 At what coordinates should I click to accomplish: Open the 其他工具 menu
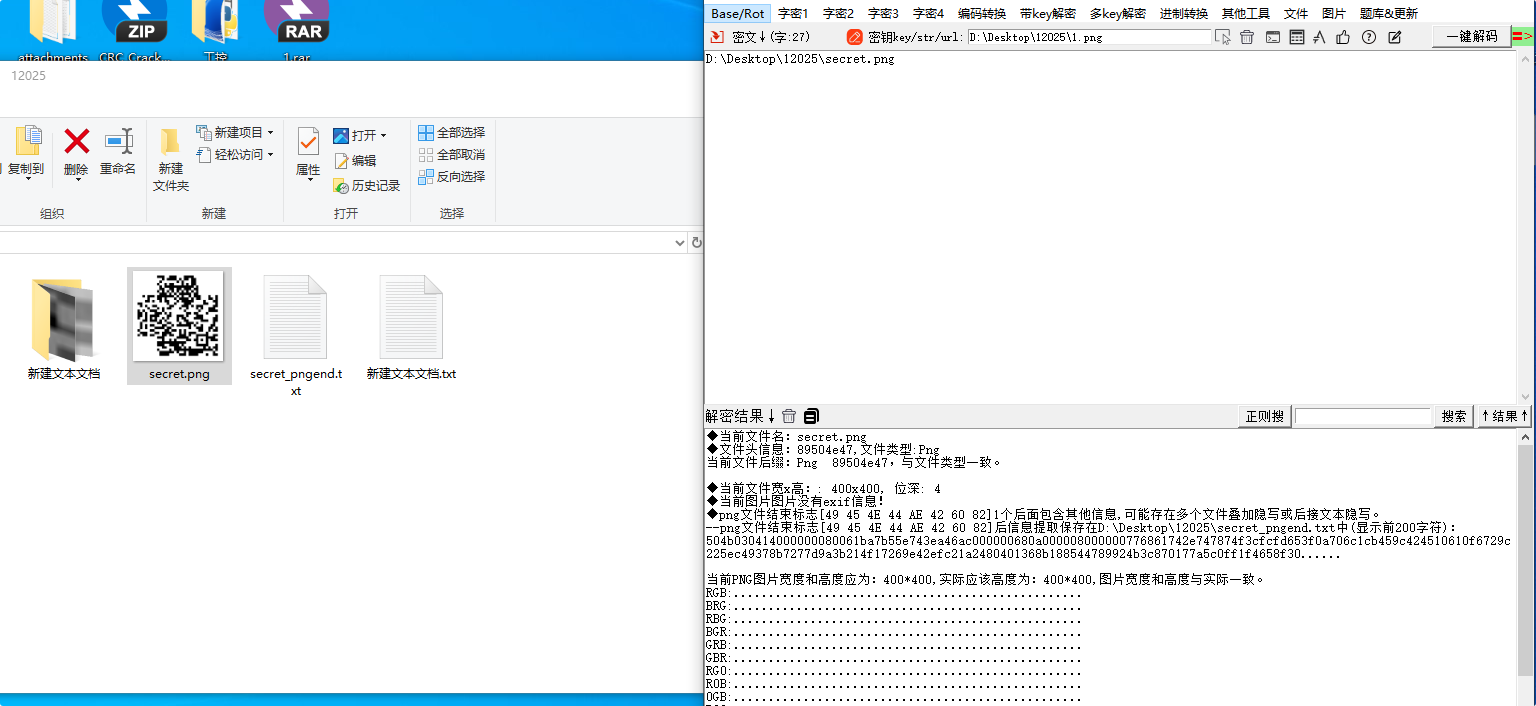(1246, 13)
